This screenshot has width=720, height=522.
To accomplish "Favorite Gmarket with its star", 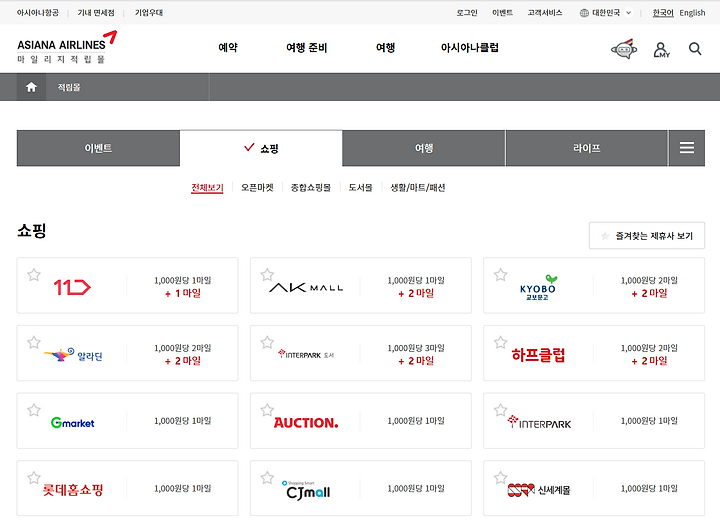I will (x=34, y=410).
